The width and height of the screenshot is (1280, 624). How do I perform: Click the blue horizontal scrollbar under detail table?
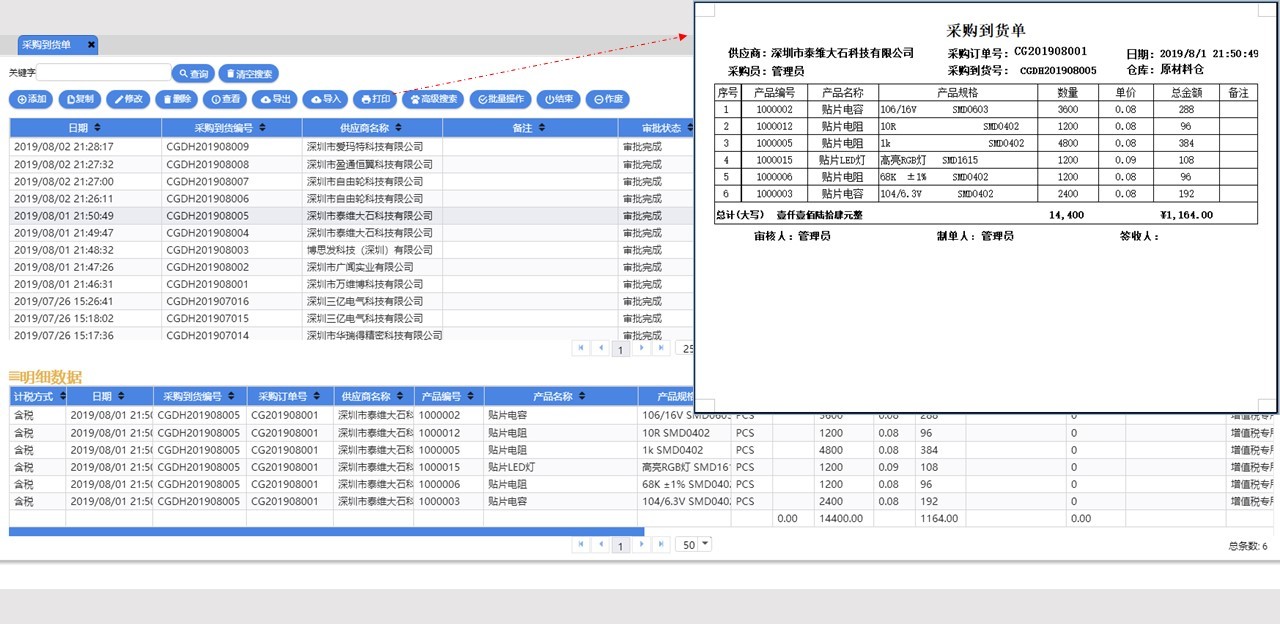[326, 531]
